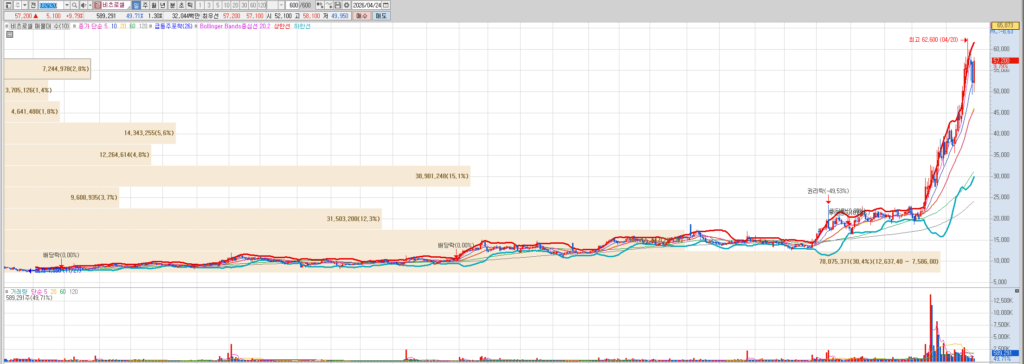1024x364 pixels.
Task: Click the volume profile label 4,641,480(1.8%)
Action: (x=35, y=112)
